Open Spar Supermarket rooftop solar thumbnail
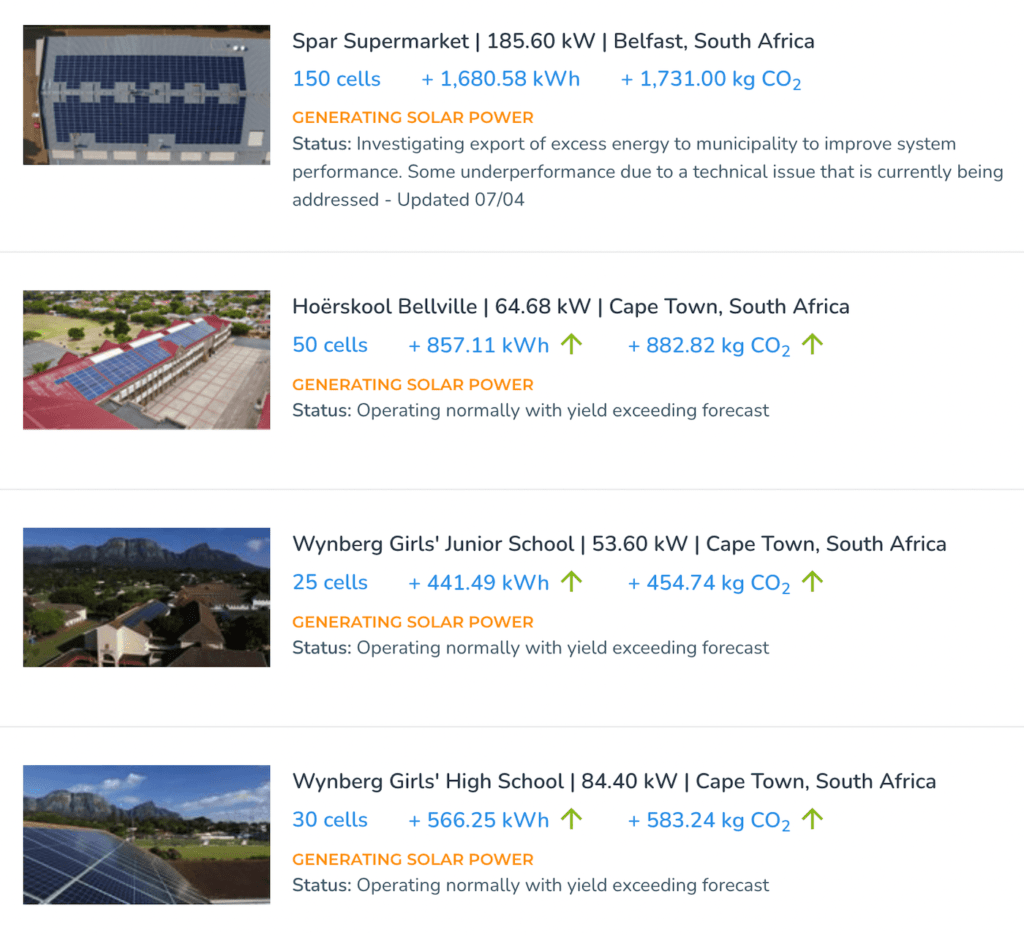This screenshot has width=1024, height=935. (146, 95)
